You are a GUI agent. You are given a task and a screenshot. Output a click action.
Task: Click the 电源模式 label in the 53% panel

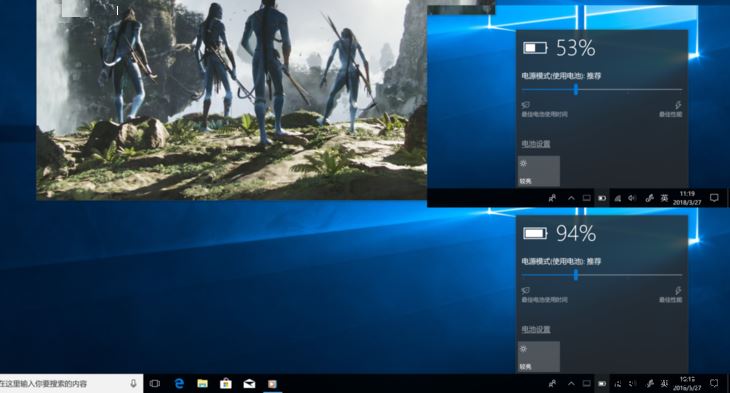561,76
